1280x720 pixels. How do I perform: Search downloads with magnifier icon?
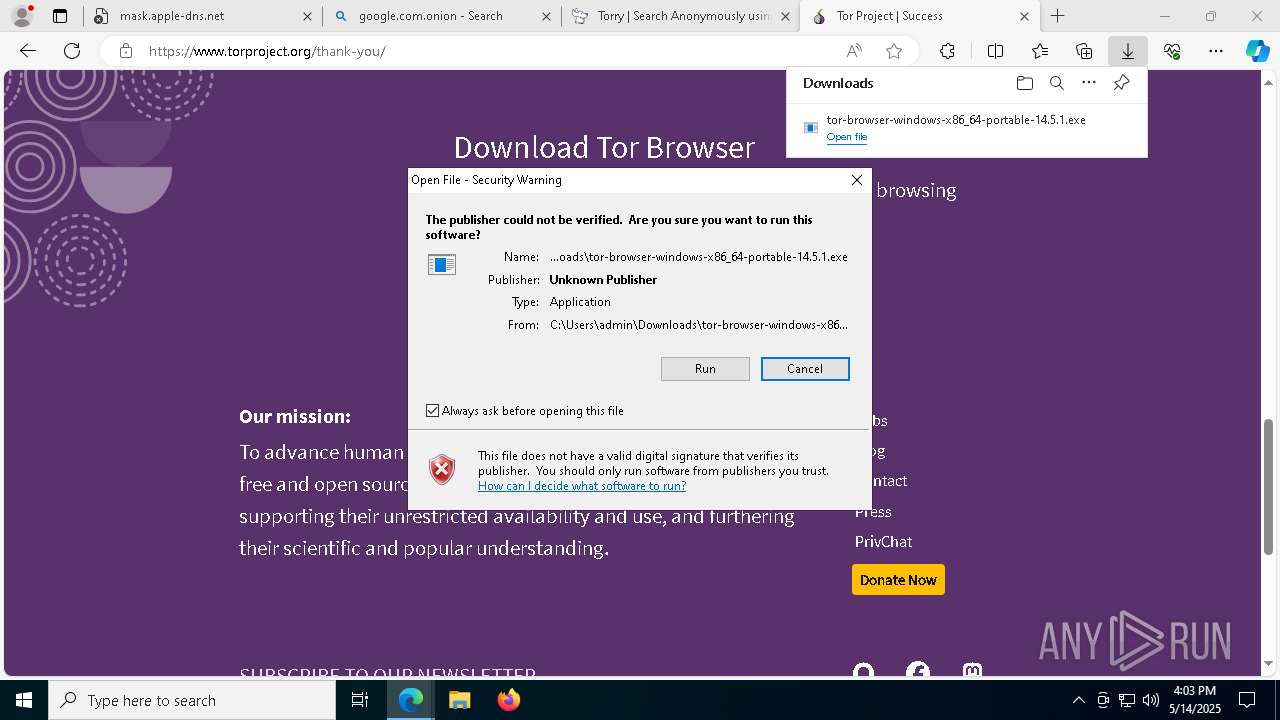pyautogui.click(x=1056, y=83)
